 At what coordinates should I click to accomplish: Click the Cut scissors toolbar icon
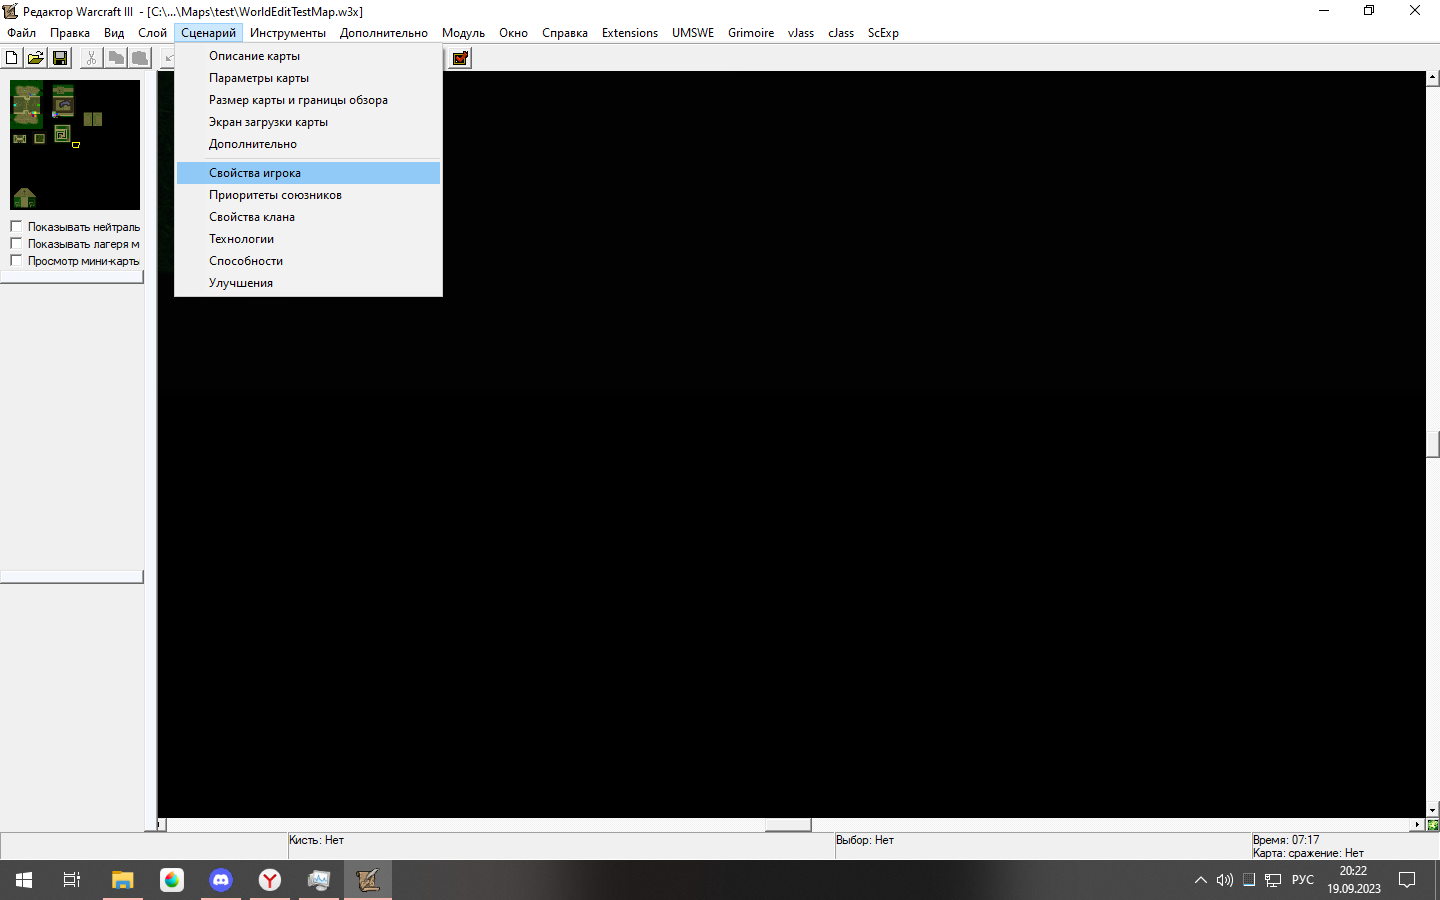pos(91,58)
